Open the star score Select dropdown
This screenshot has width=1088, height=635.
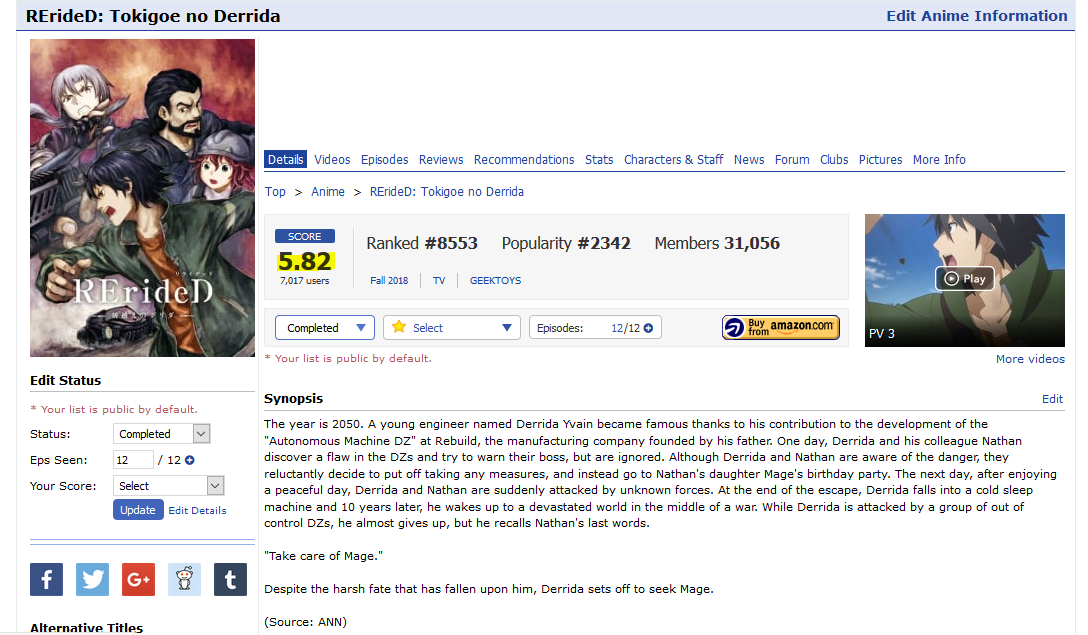pos(452,328)
